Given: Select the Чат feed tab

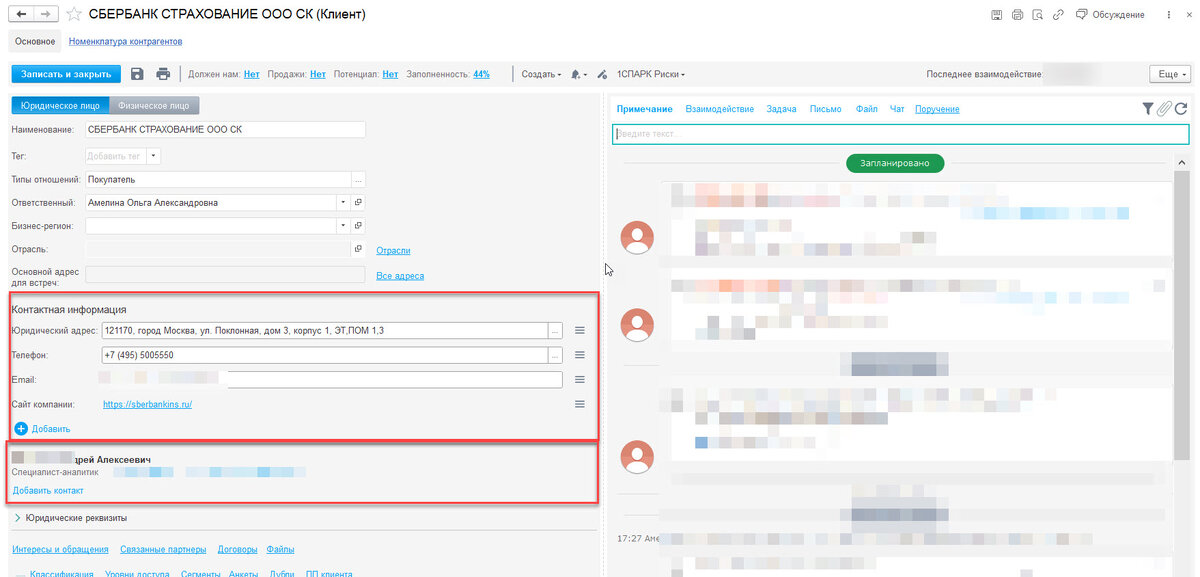Looking at the screenshot, I should (897, 109).
